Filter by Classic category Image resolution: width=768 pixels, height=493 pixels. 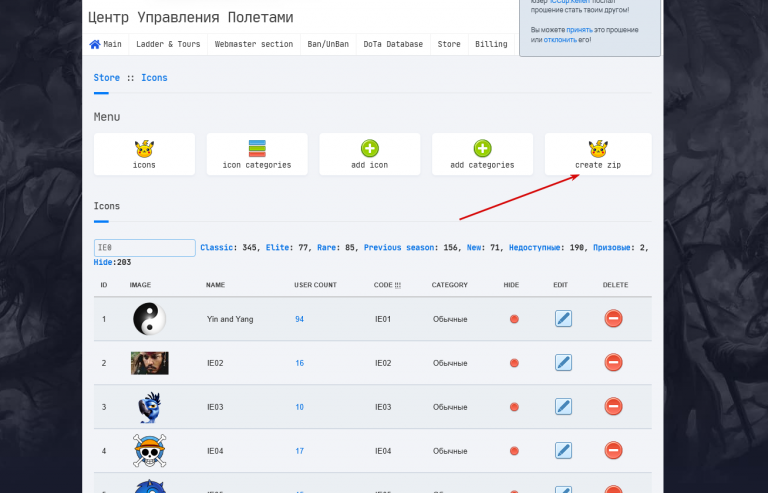(216, 248)
